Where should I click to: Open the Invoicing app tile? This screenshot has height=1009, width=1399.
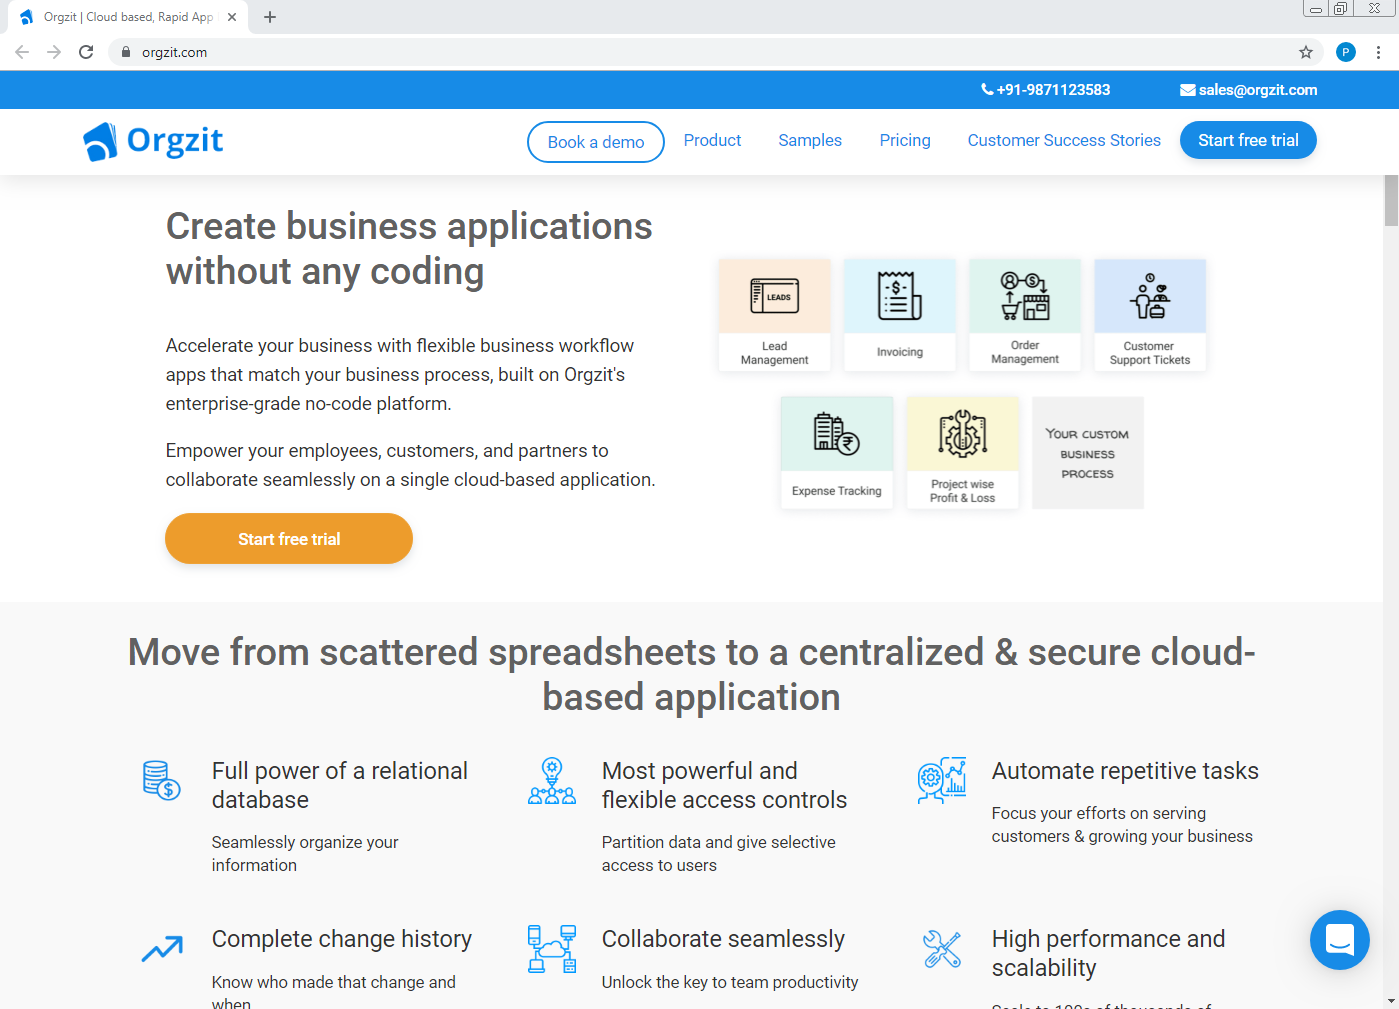[x=900, y=315]
